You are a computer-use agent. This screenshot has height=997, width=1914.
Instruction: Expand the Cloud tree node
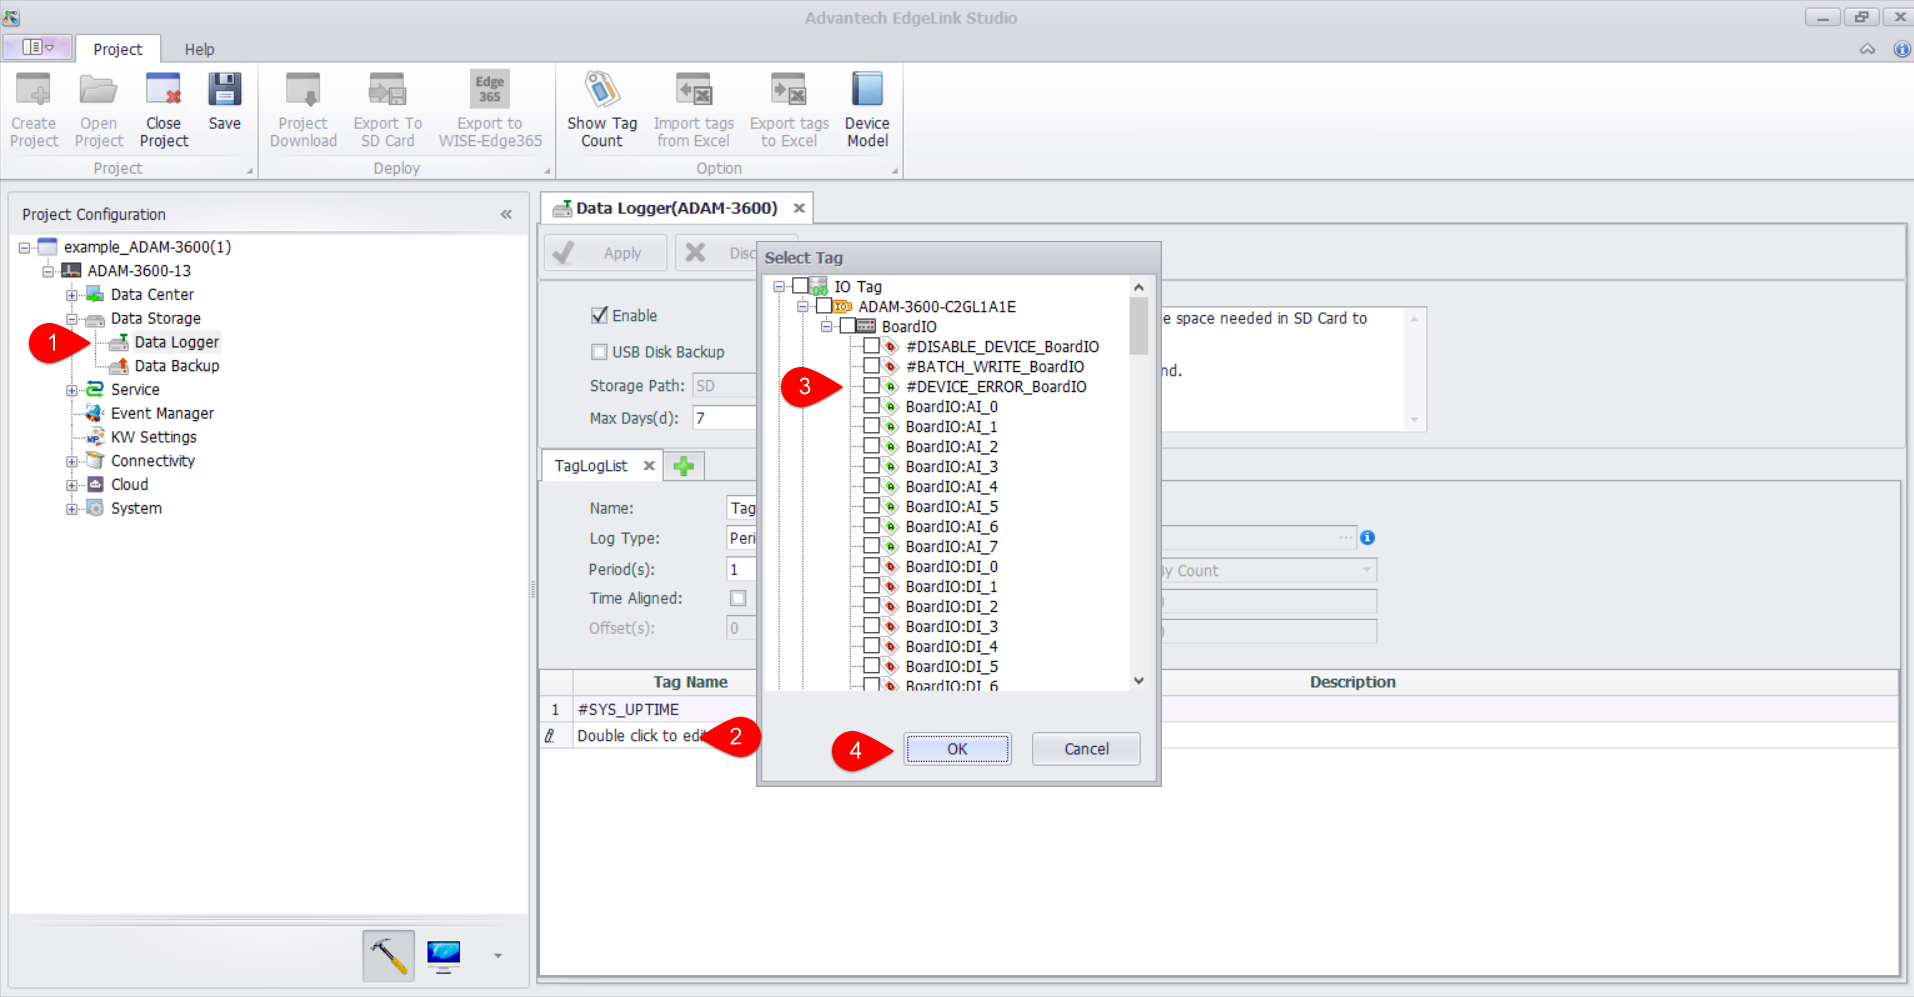tap(72, 485)
